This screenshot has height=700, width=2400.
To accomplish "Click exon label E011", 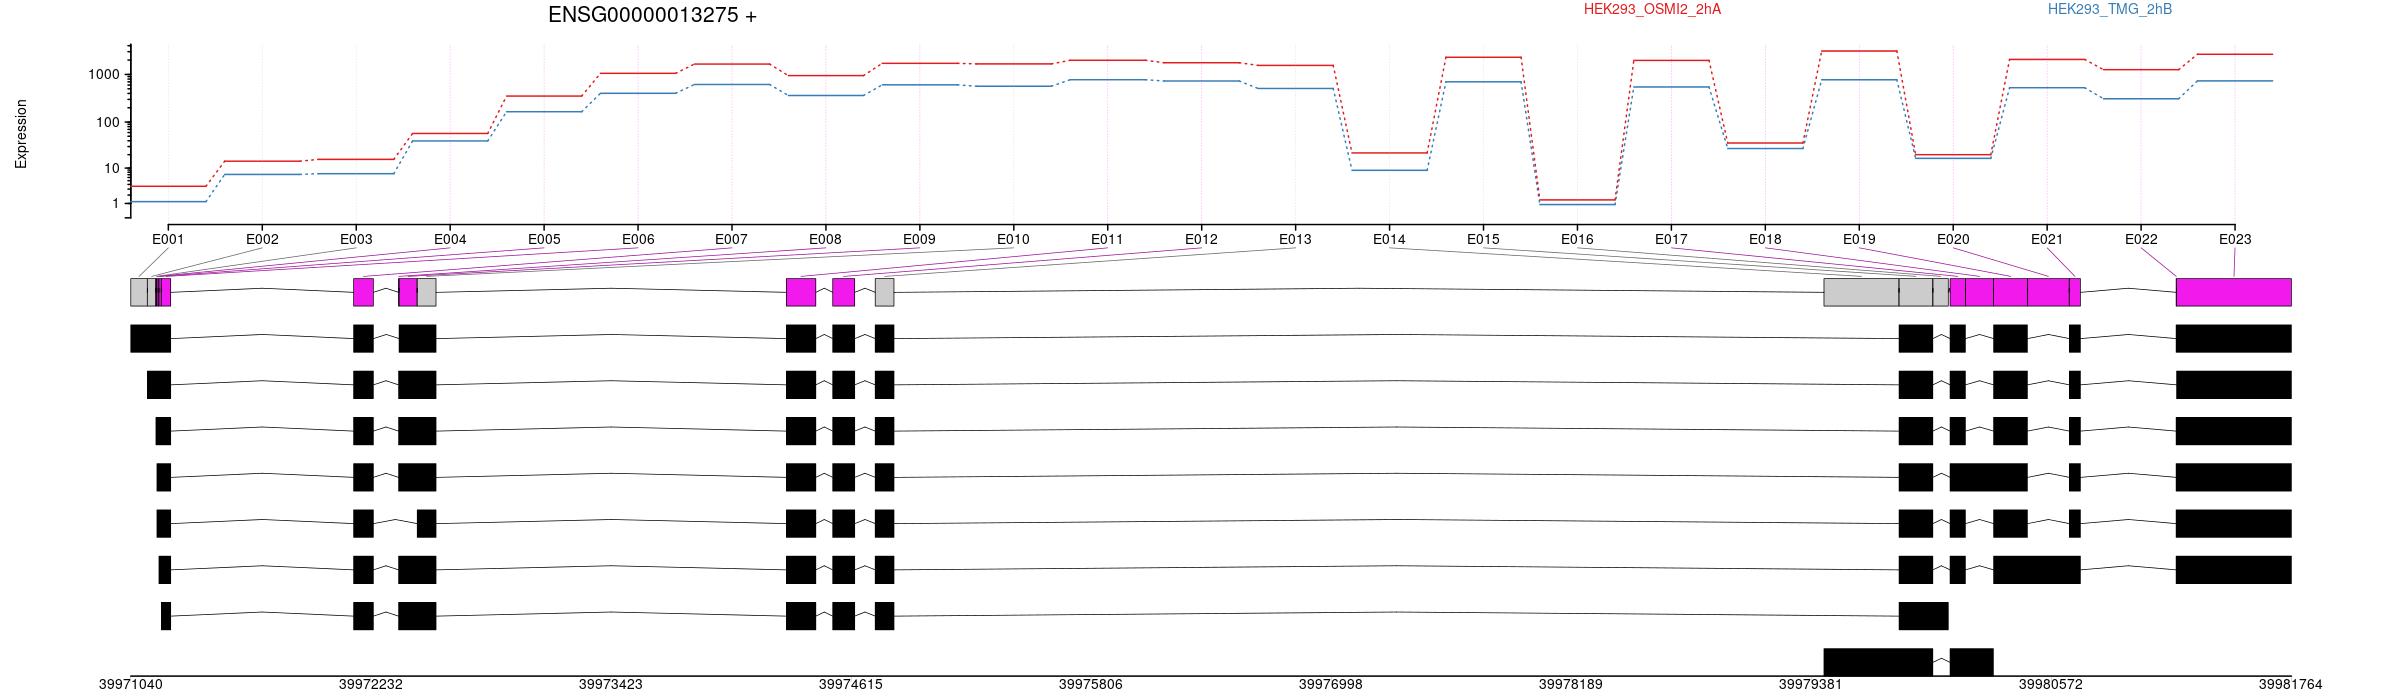I will 1107,239.
